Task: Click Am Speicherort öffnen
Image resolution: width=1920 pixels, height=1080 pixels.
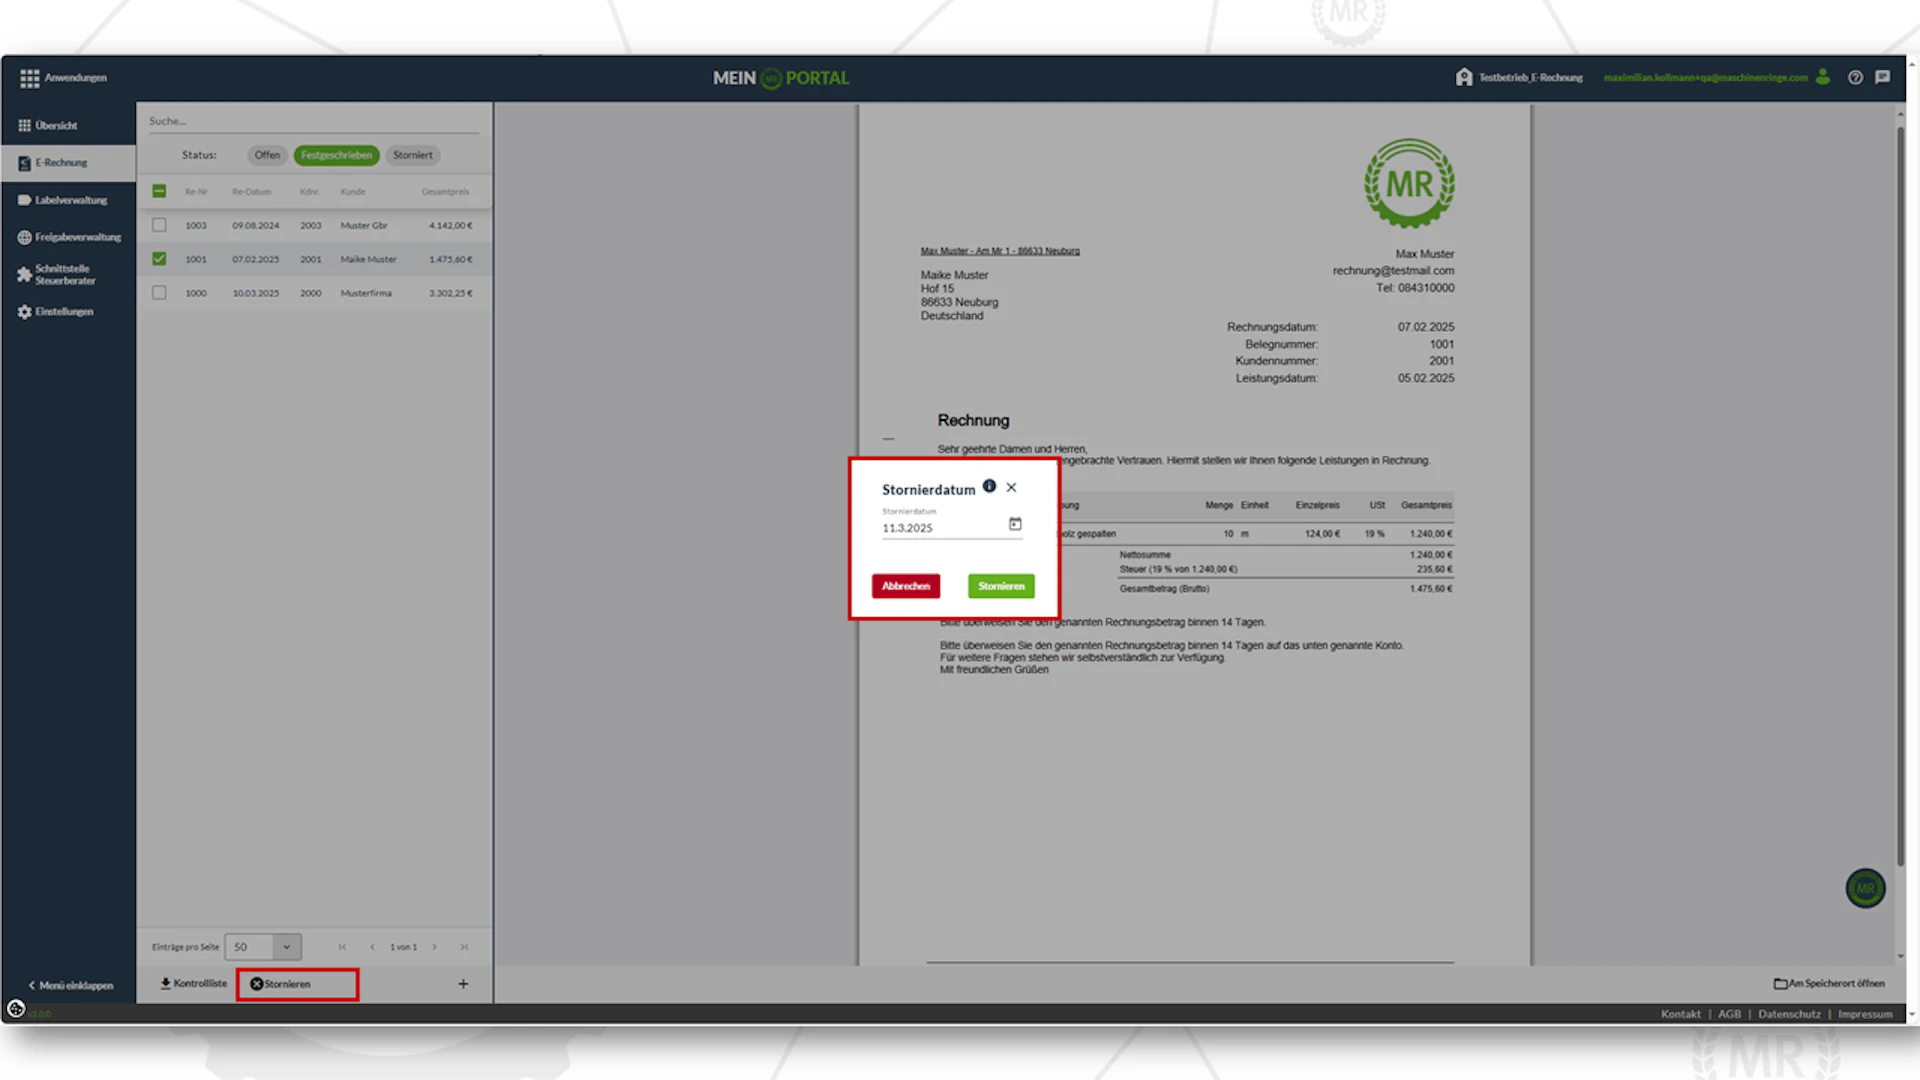Action: pos(1829,984)
